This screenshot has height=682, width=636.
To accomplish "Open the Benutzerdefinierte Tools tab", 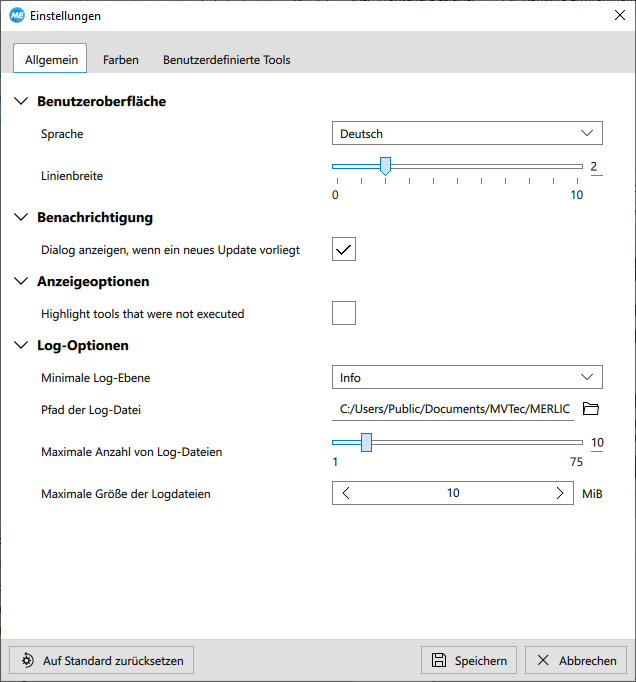I will (x=227, y=60).
